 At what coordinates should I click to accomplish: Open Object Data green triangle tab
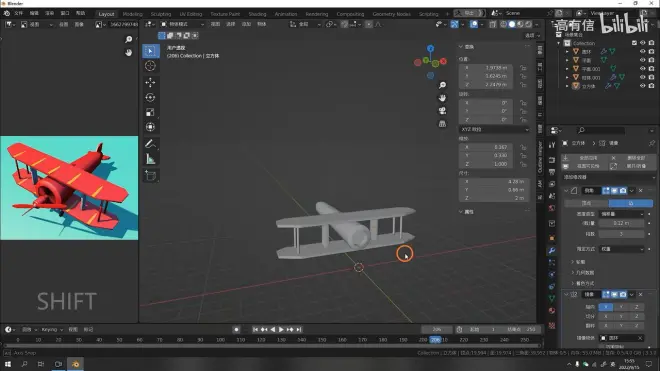click(x=552, y=299)
